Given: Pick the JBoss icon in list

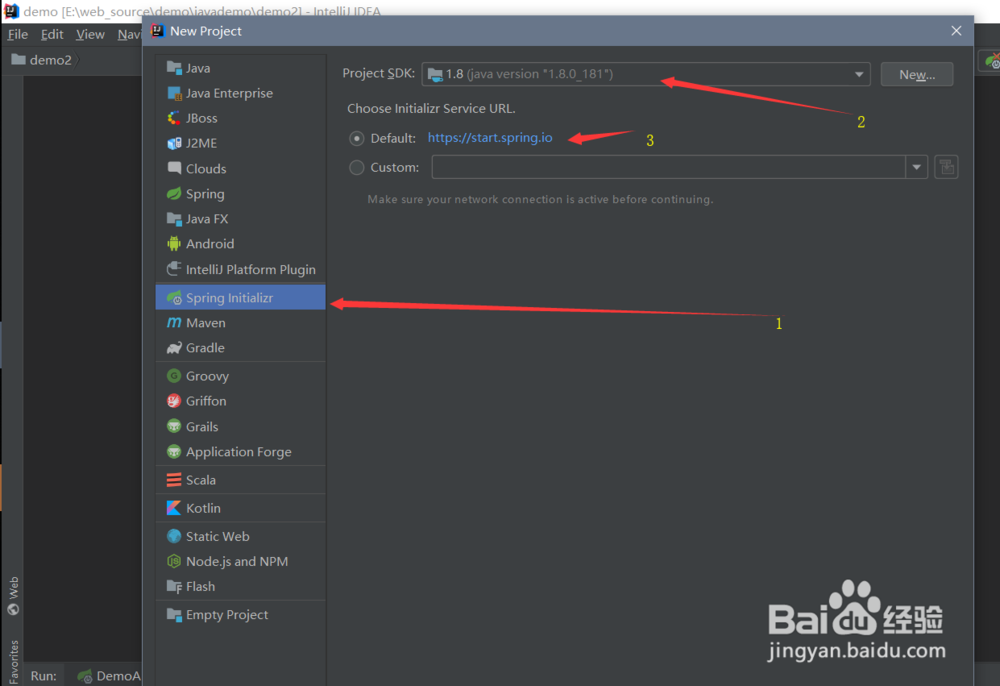Looking at the screenshot, I should pyautogui.click(x=173, y=118).
